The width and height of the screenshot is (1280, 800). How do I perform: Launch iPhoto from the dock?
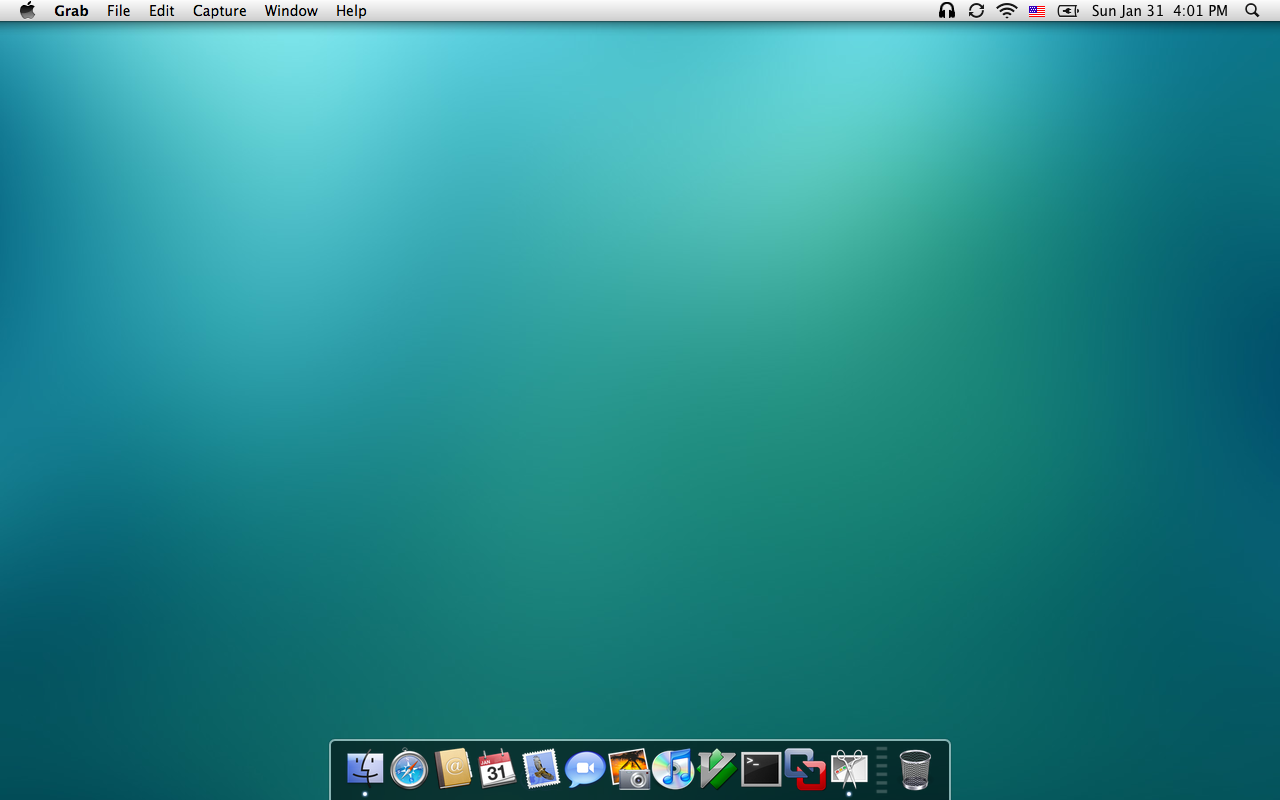(x=629, y=769)
